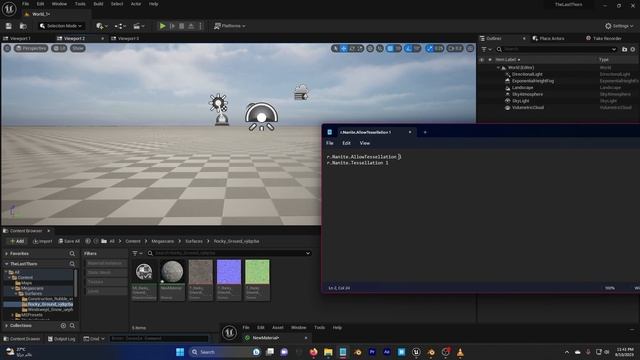Open the Add content (plus cube) toolbar dropdown
Viewport: 640px width, 360px height.
pyautogui.click(x=102, y=26)
